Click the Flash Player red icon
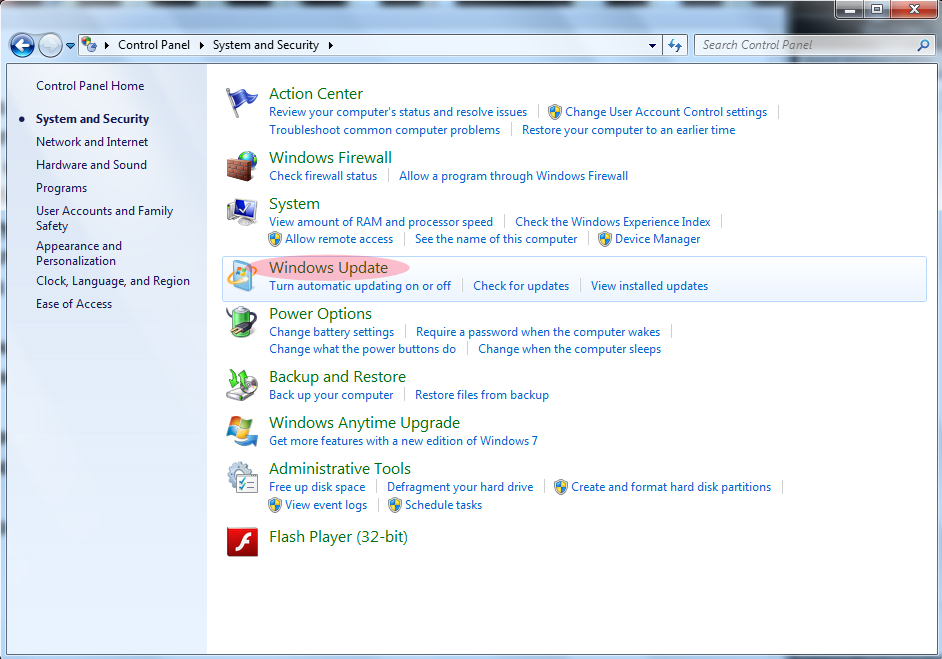 (x=242, y=542)
